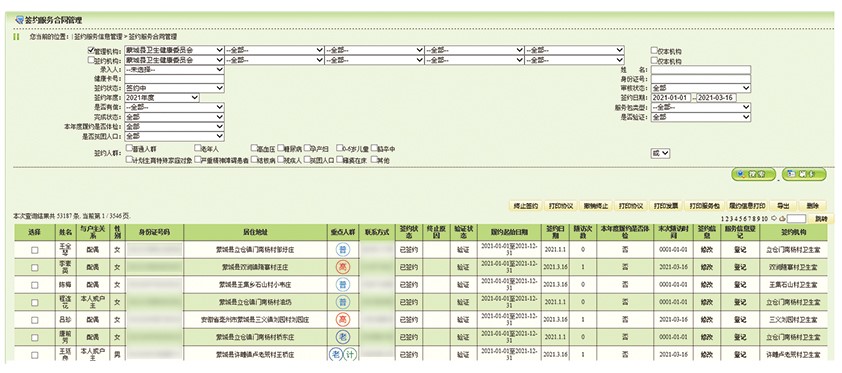The height and width of the screenshot is (373, 842).
Task: Click the 2021-01-01 start date field
Action: (x=671, y=98)
